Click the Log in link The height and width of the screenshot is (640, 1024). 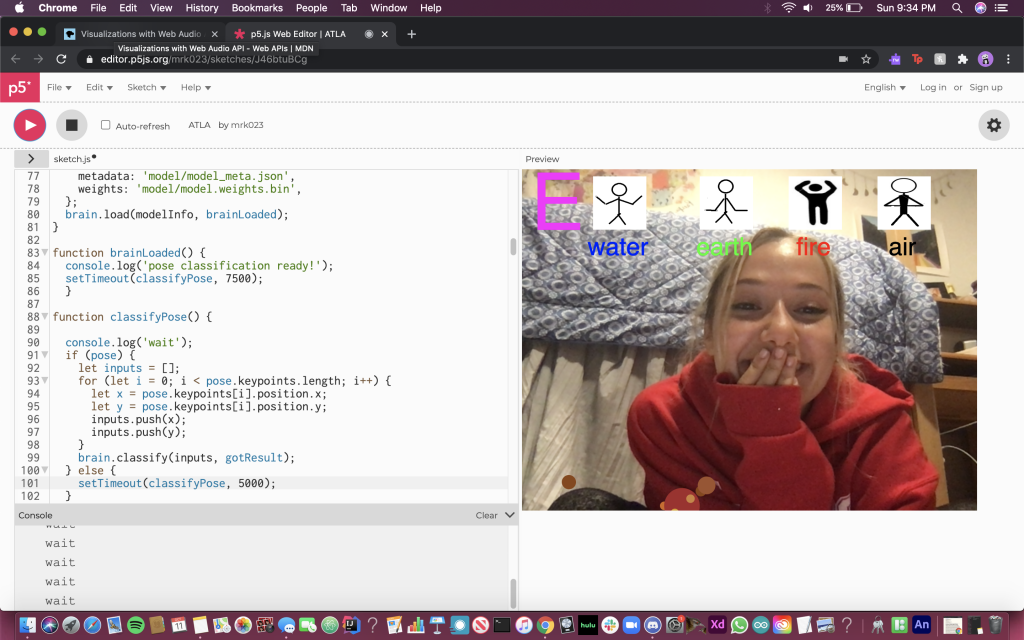point(933,88)
